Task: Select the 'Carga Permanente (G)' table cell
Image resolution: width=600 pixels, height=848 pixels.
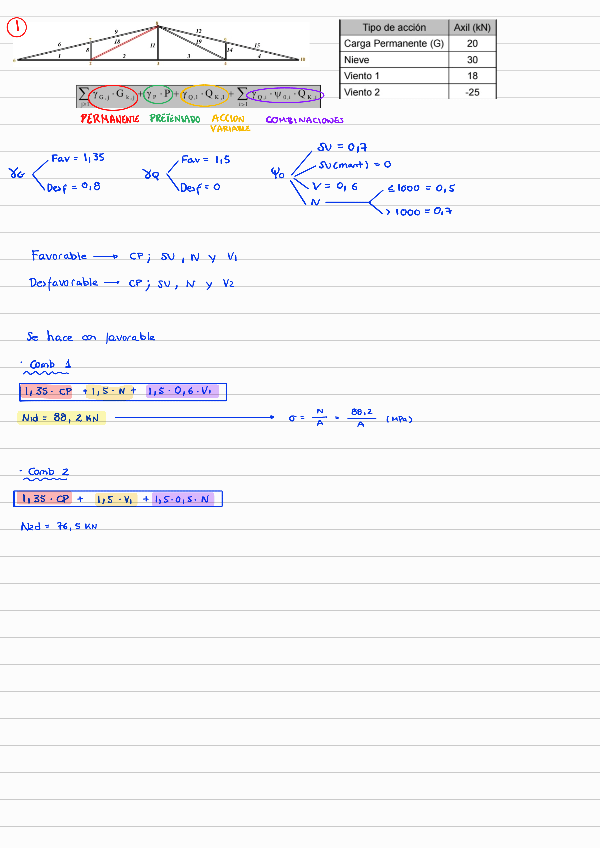Action: coord(394,43)
